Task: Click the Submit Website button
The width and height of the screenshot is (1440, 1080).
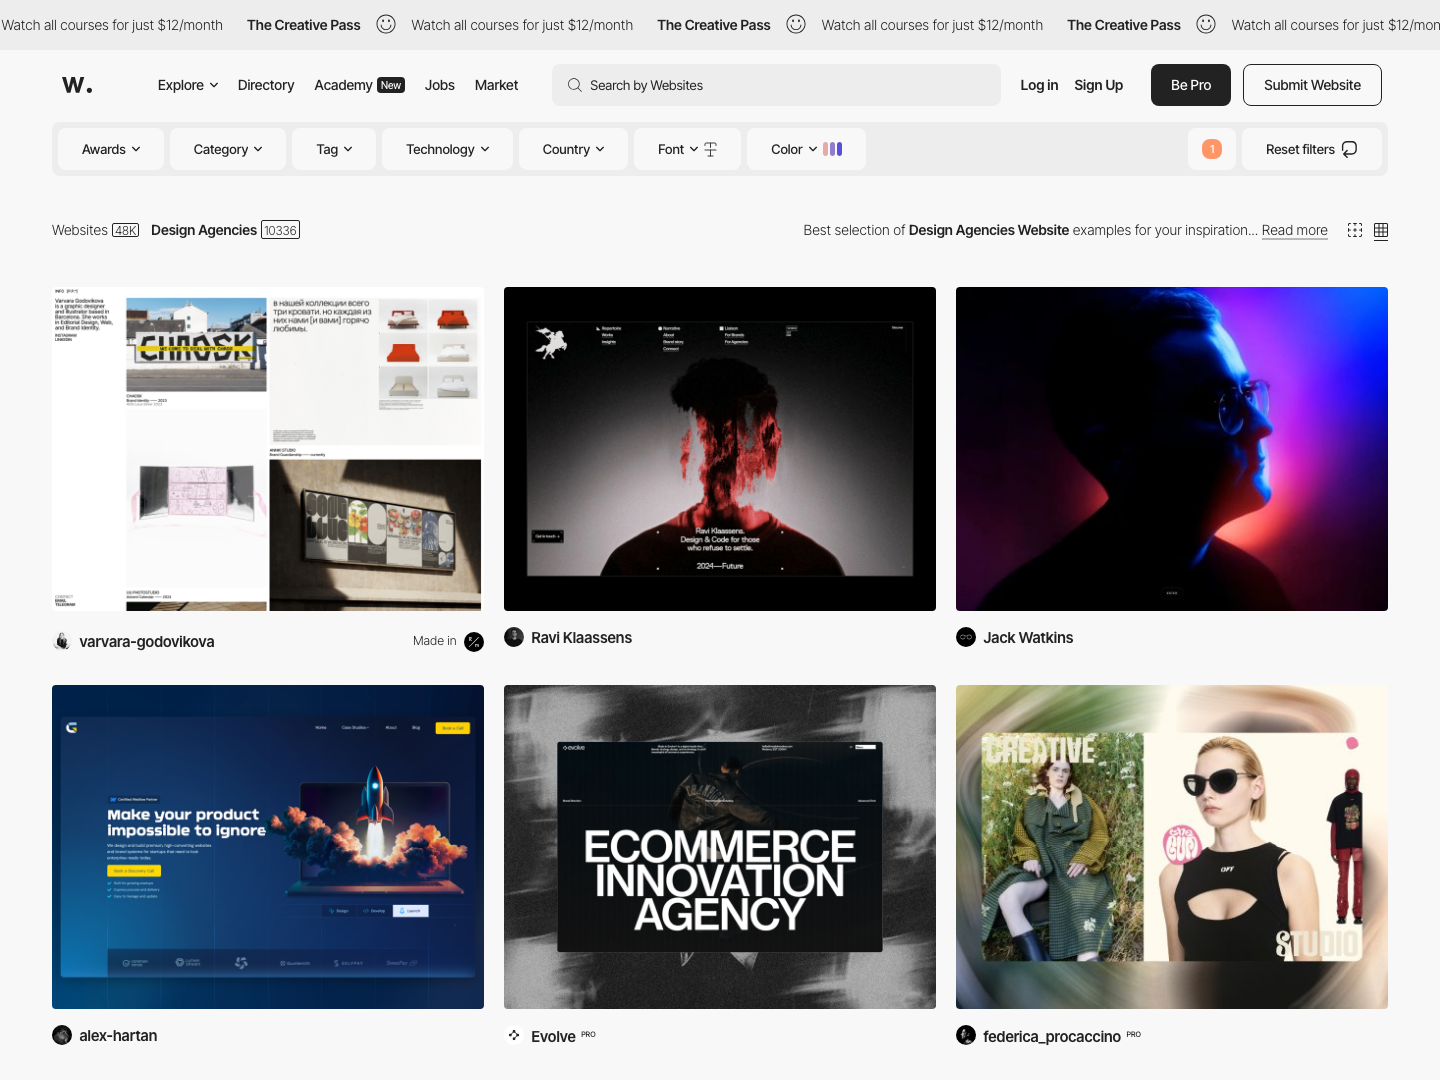Action: pyautogui.click(x=1312, y=85)
